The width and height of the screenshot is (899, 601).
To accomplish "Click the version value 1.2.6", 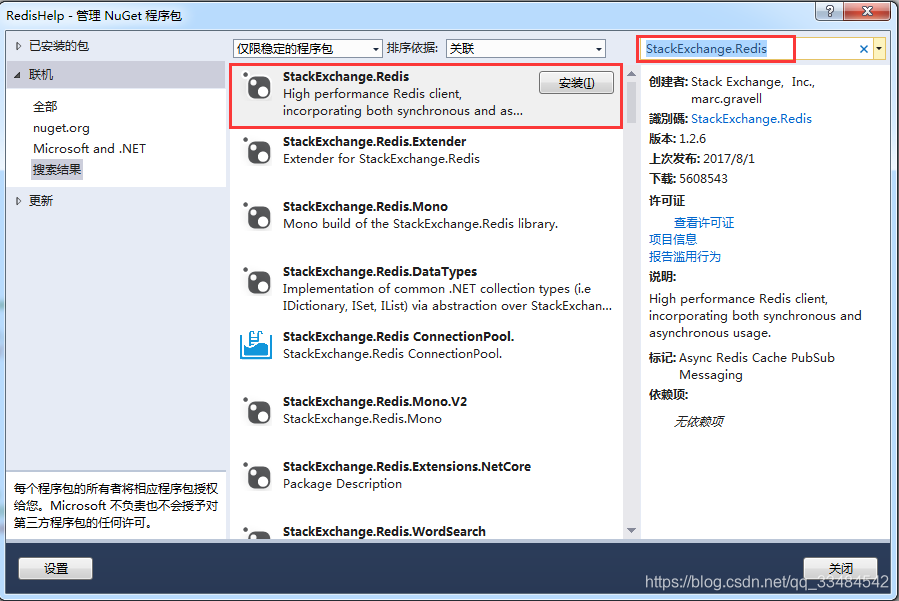I will click(x=692, y=139).
